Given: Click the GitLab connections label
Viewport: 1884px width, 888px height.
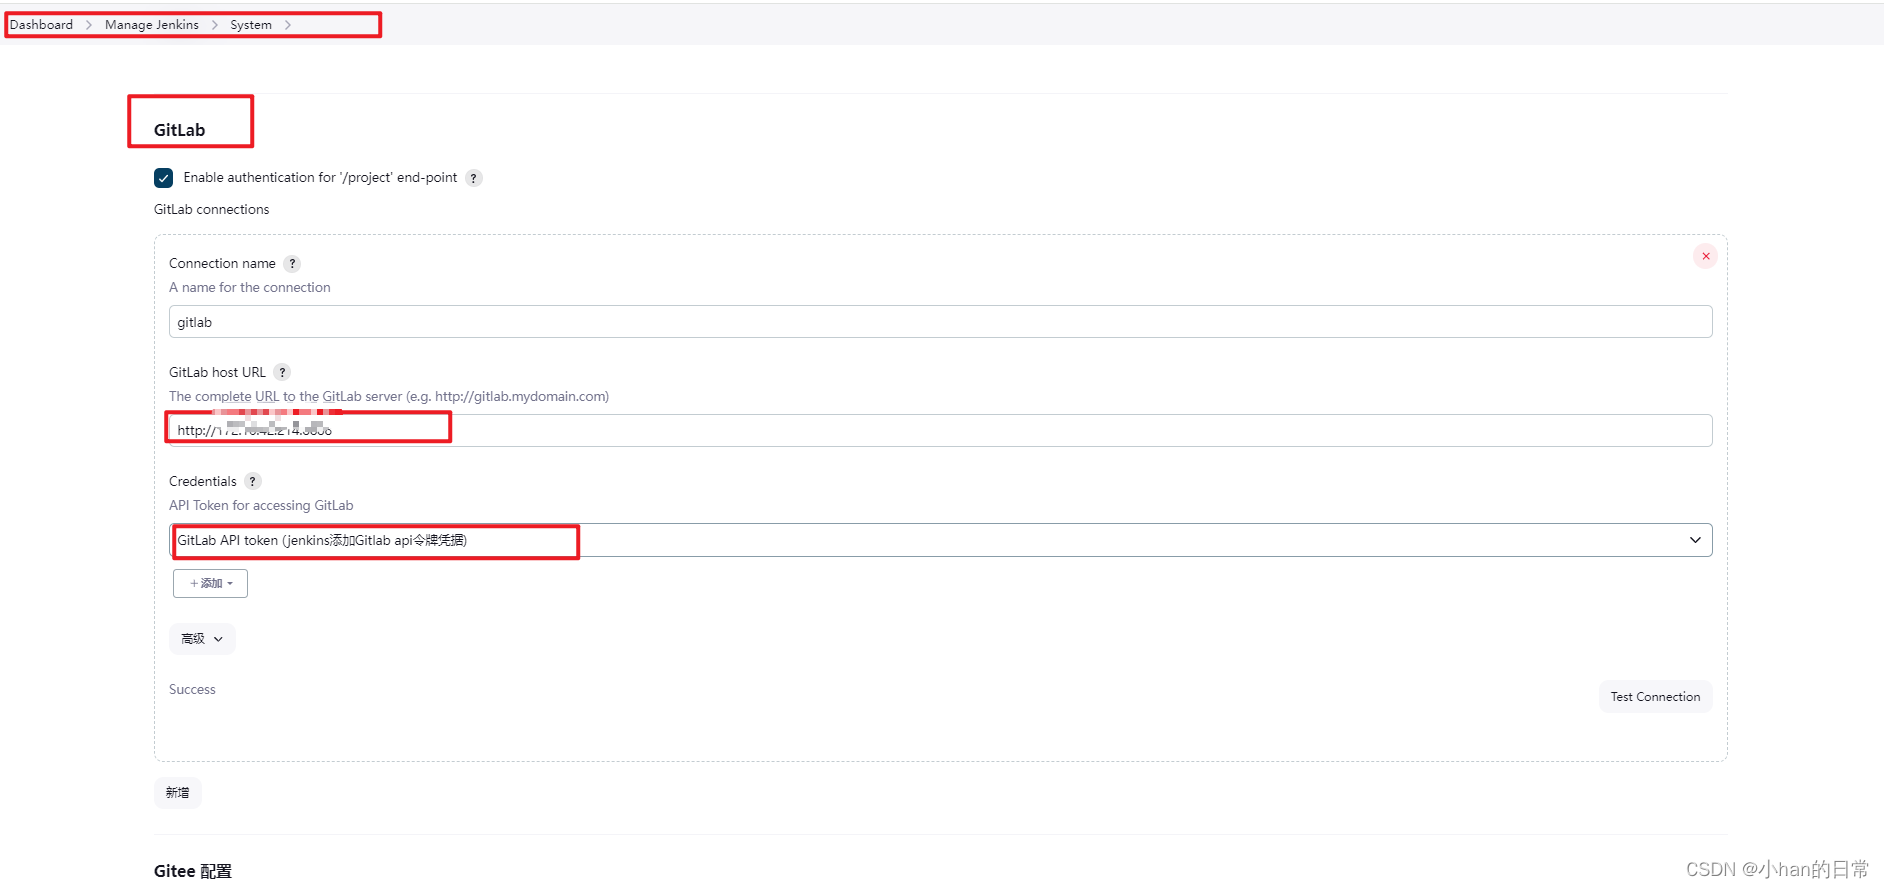Looking at the screenshot, I should point(212,210).
